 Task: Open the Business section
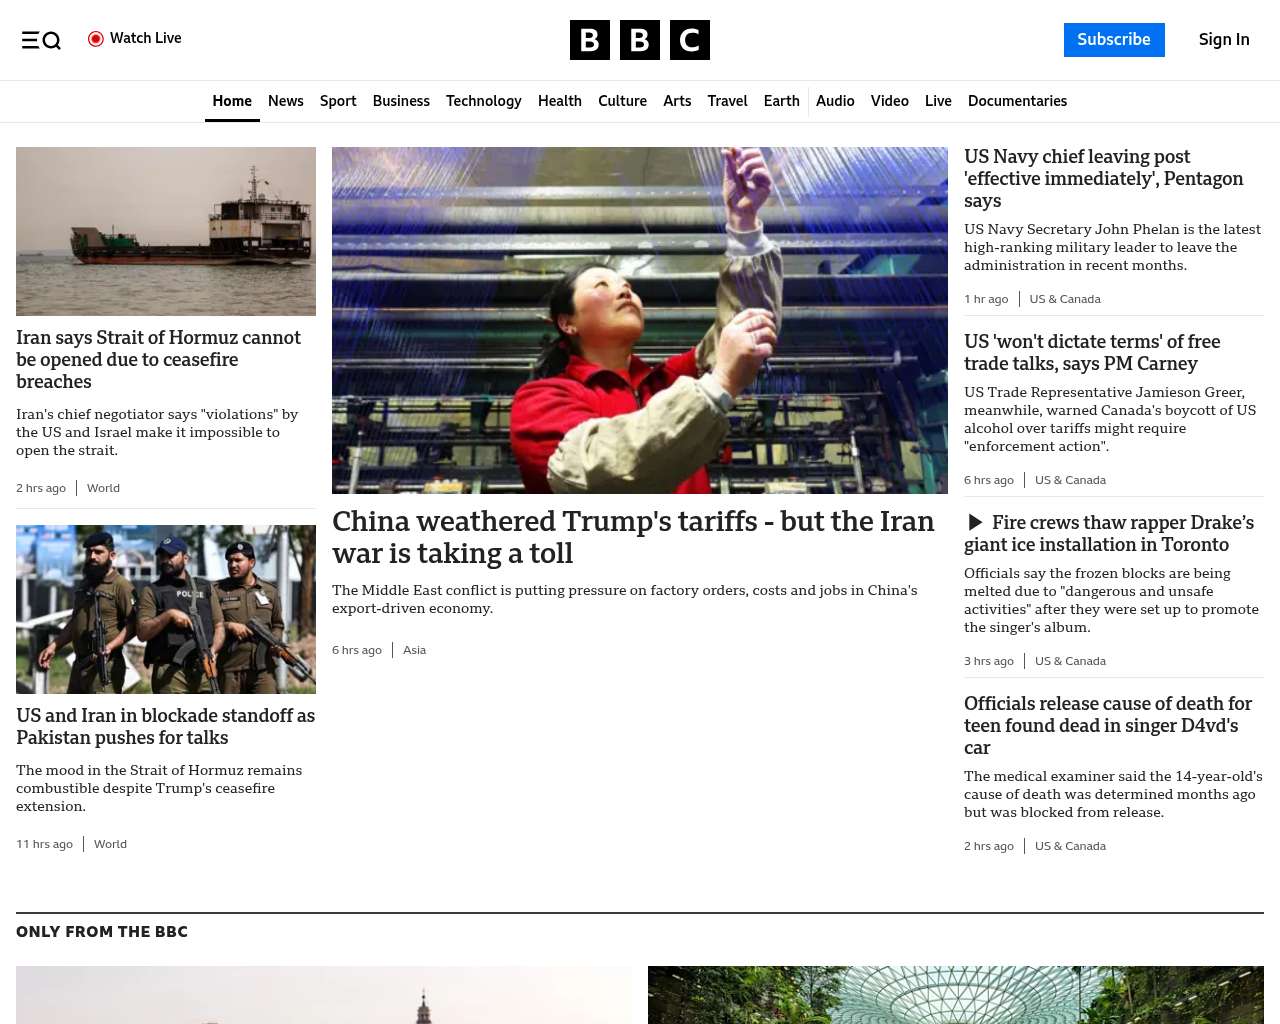pyautogui.click(x=401, y=101)
